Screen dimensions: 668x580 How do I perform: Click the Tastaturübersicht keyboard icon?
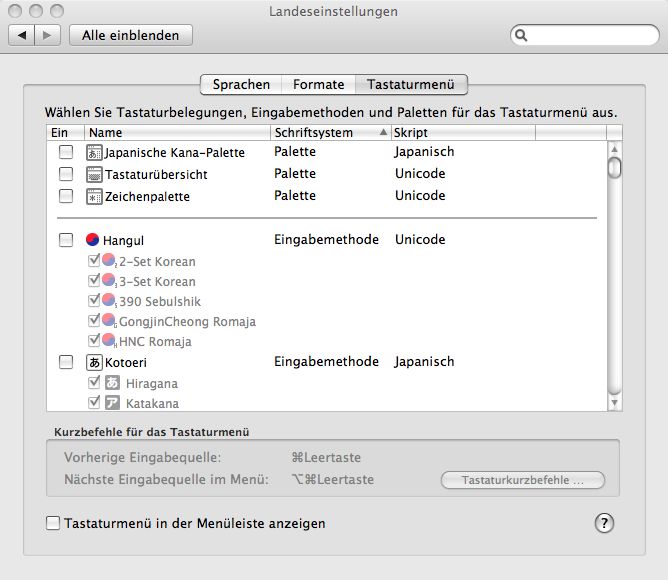[95, 174]
